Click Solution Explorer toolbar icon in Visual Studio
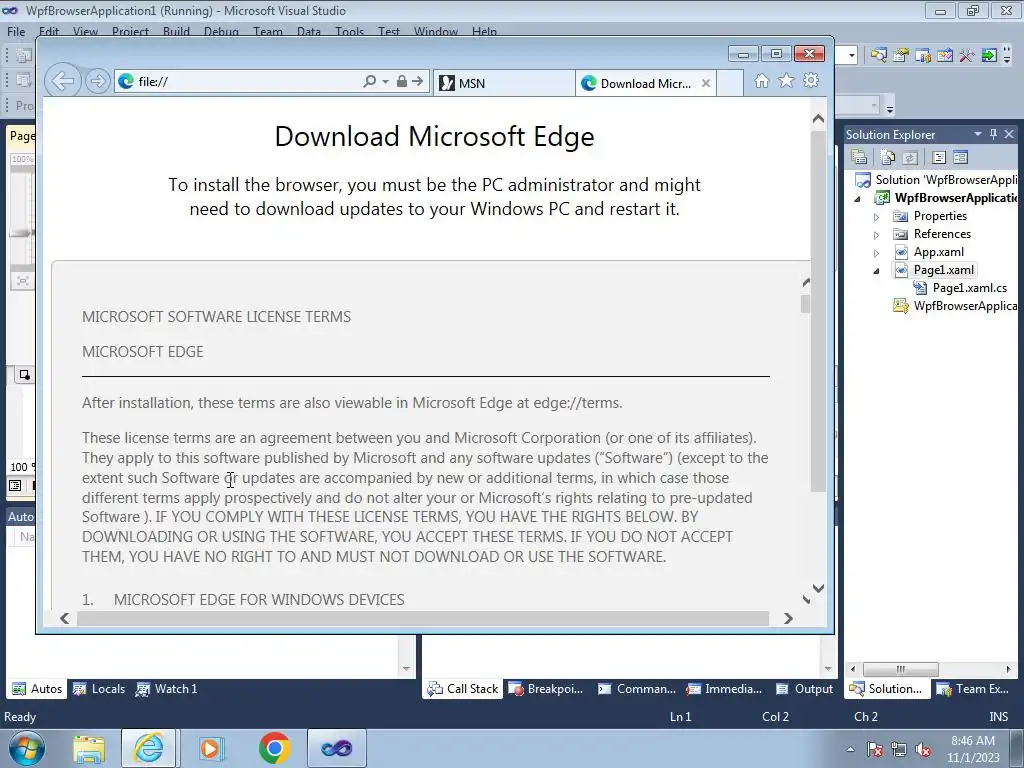Image resolution: width=1024 pixels, height=768 pixels. [878, 56]
